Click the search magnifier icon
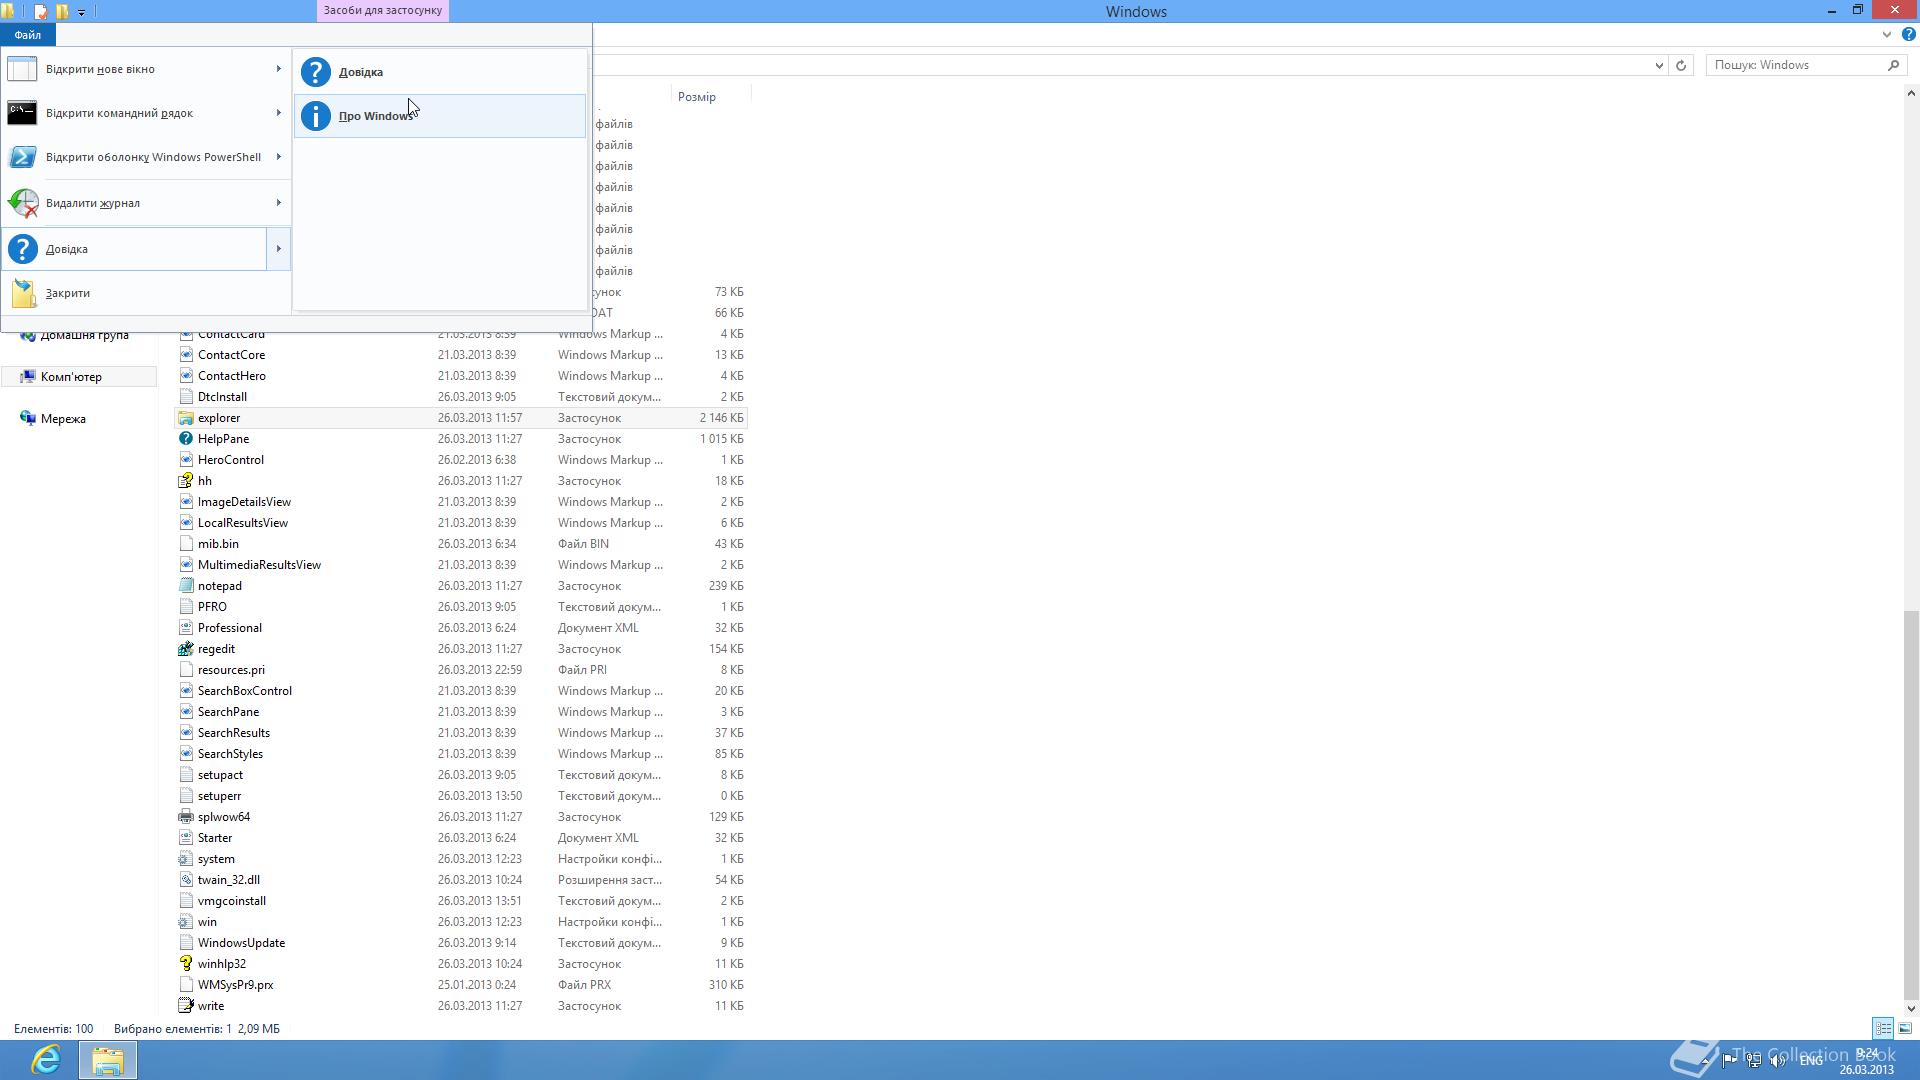1920x1080 pixels. (x=1893, y=65)
